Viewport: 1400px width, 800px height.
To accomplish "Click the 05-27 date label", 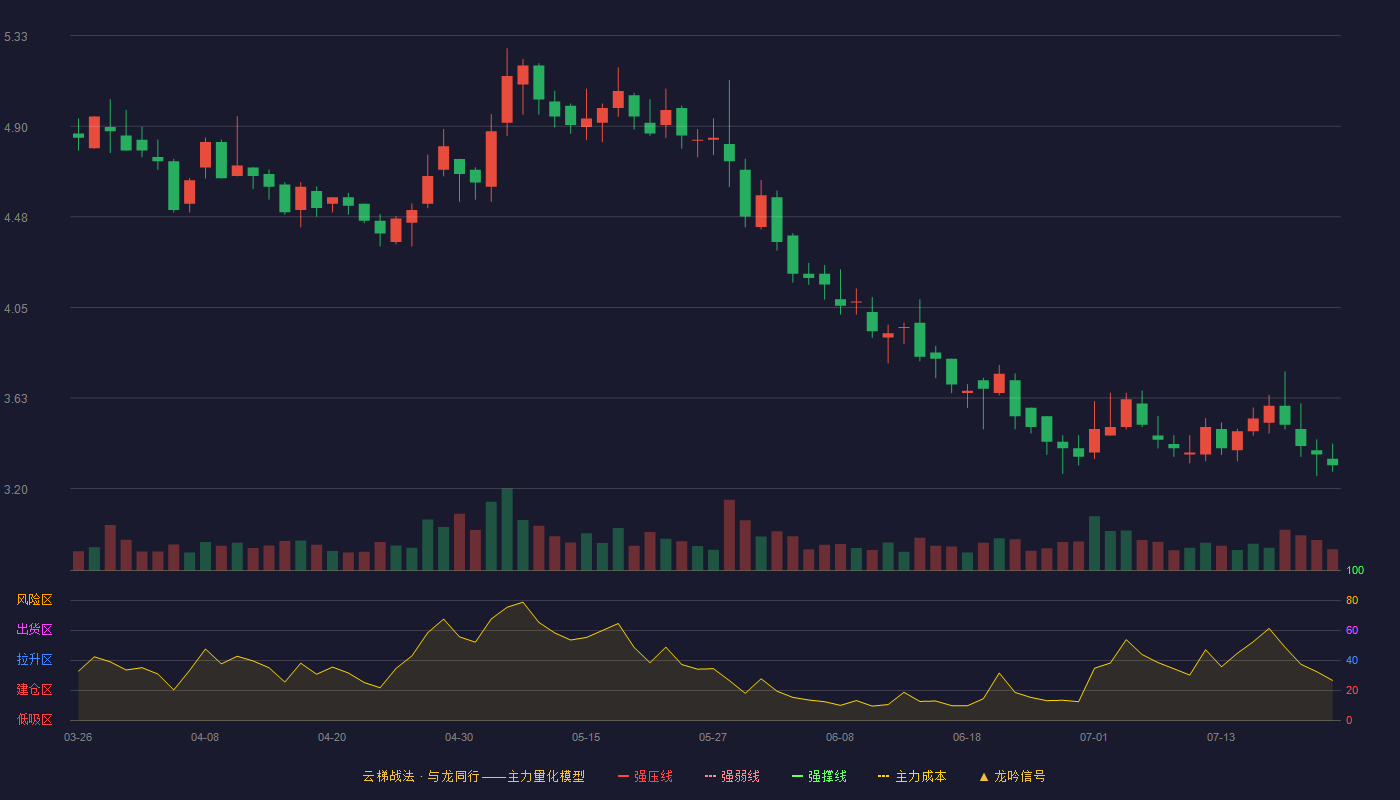I will [x=713, y=737].
